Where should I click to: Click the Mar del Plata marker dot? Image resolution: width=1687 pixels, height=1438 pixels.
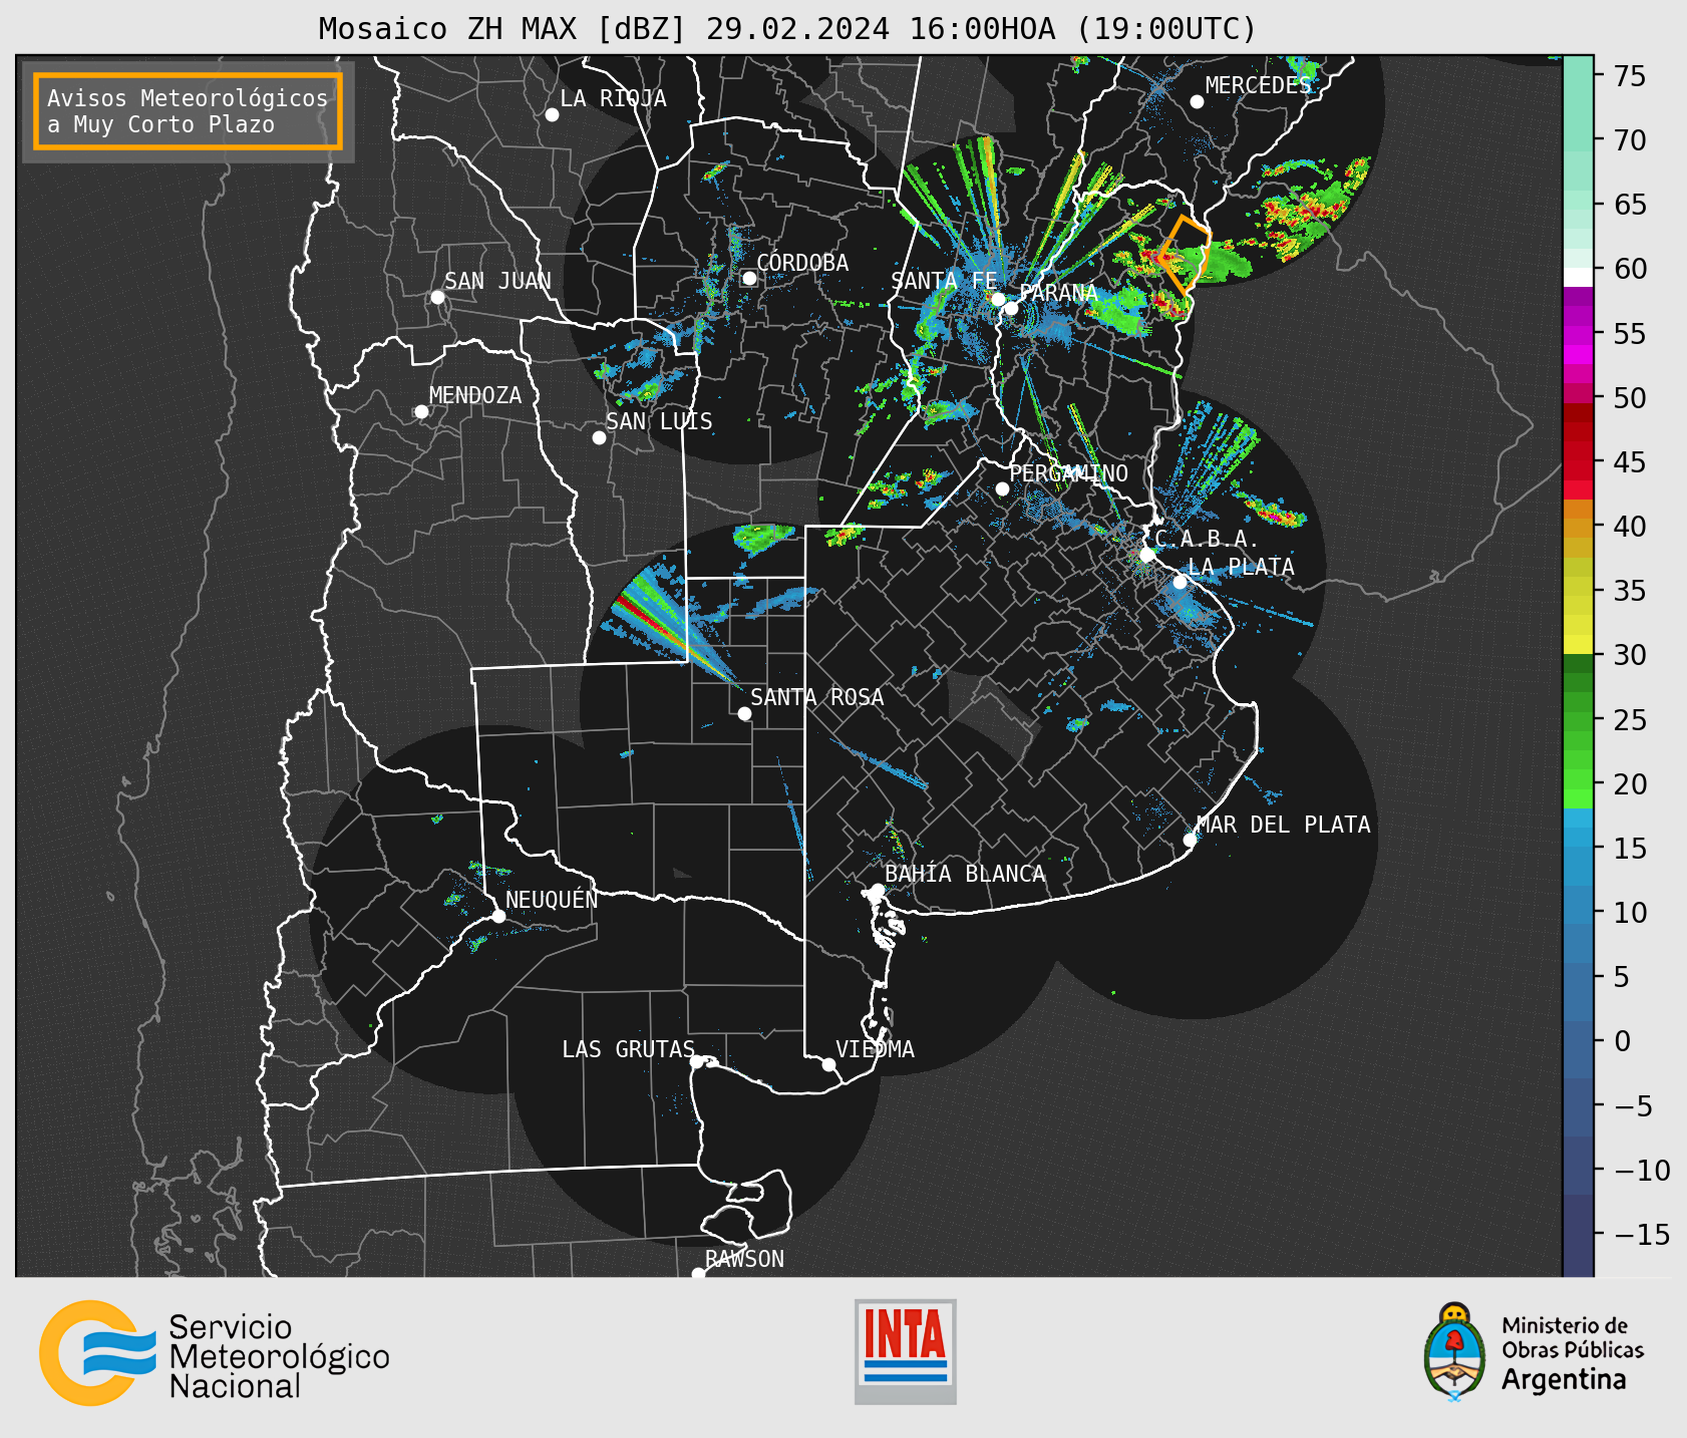pos(1190,840)
